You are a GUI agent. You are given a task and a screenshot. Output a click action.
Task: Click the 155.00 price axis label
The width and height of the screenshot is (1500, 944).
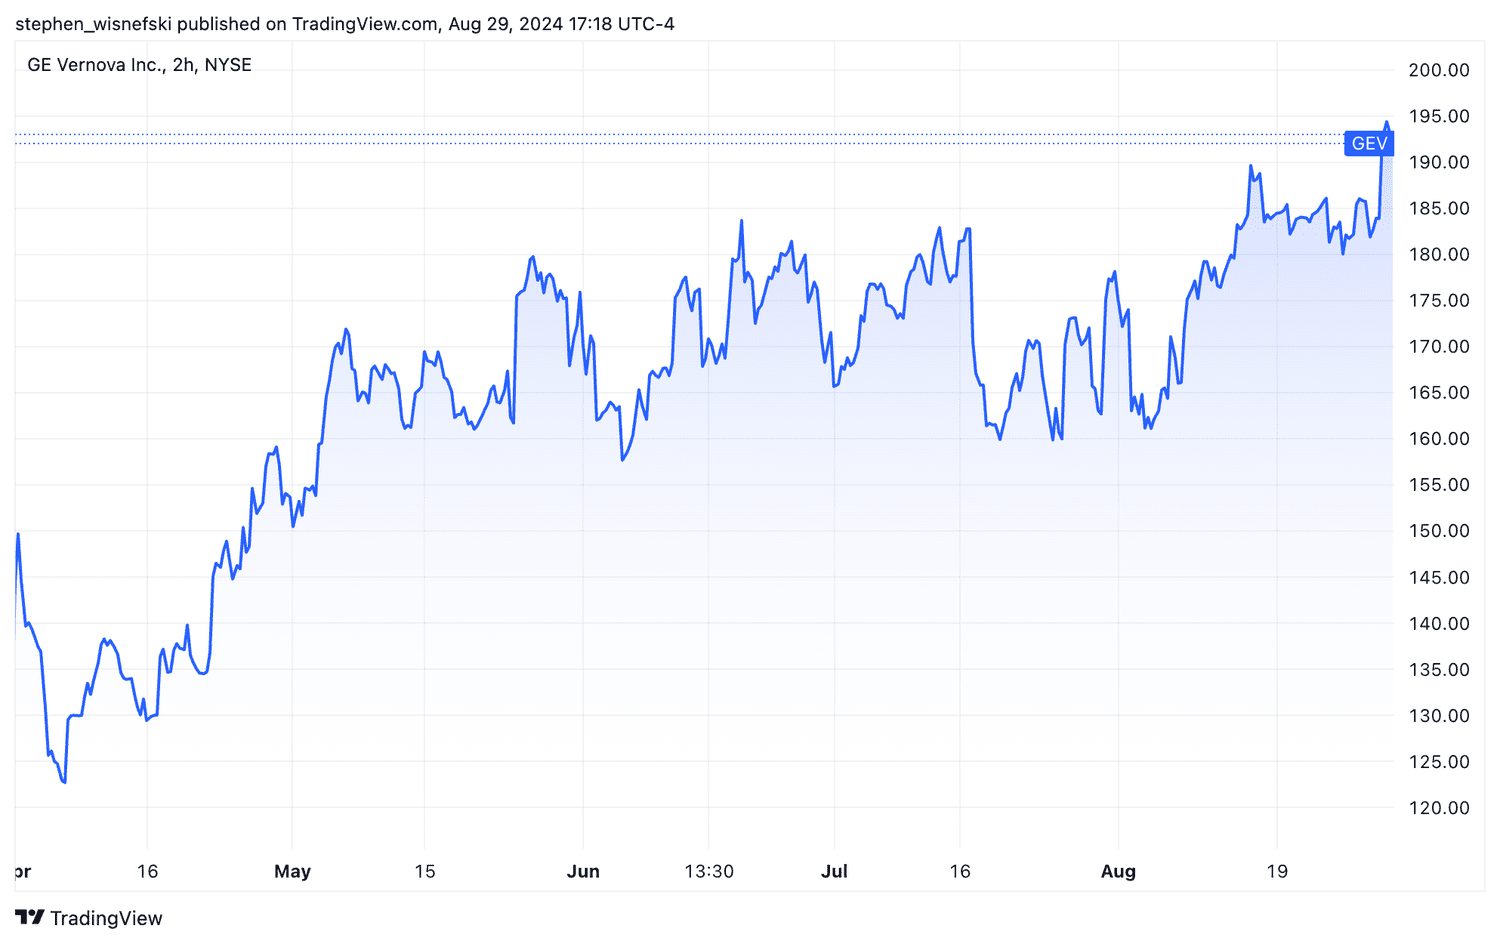1439,484
